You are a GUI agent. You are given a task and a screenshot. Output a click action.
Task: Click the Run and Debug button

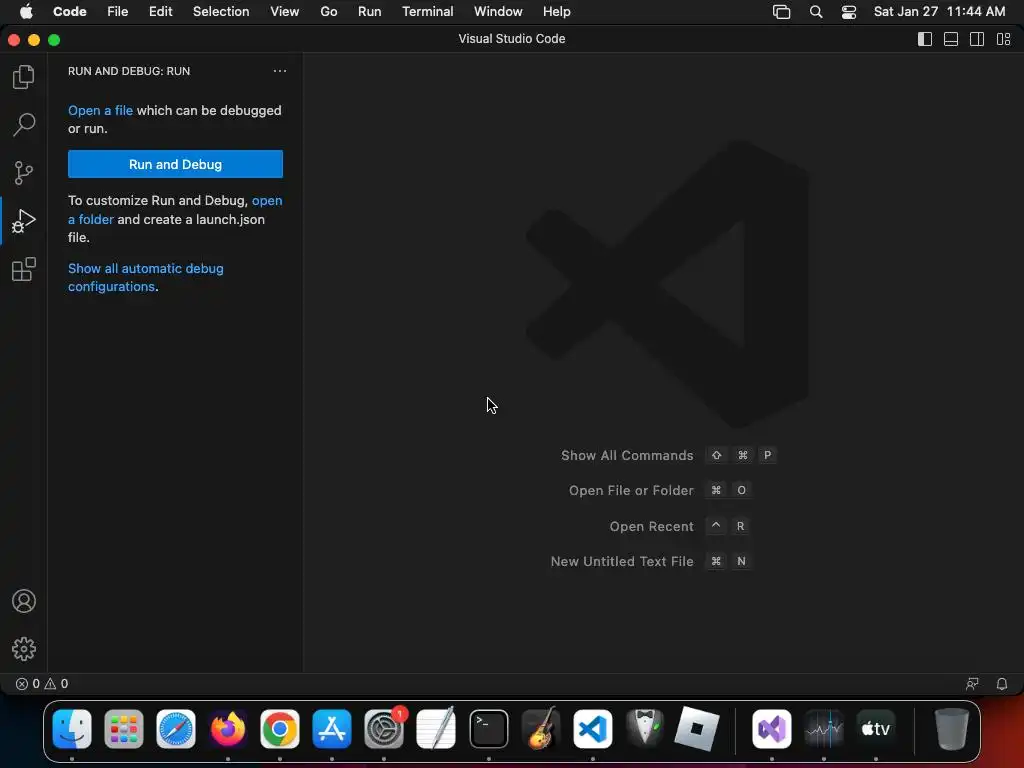click(175, 164)
